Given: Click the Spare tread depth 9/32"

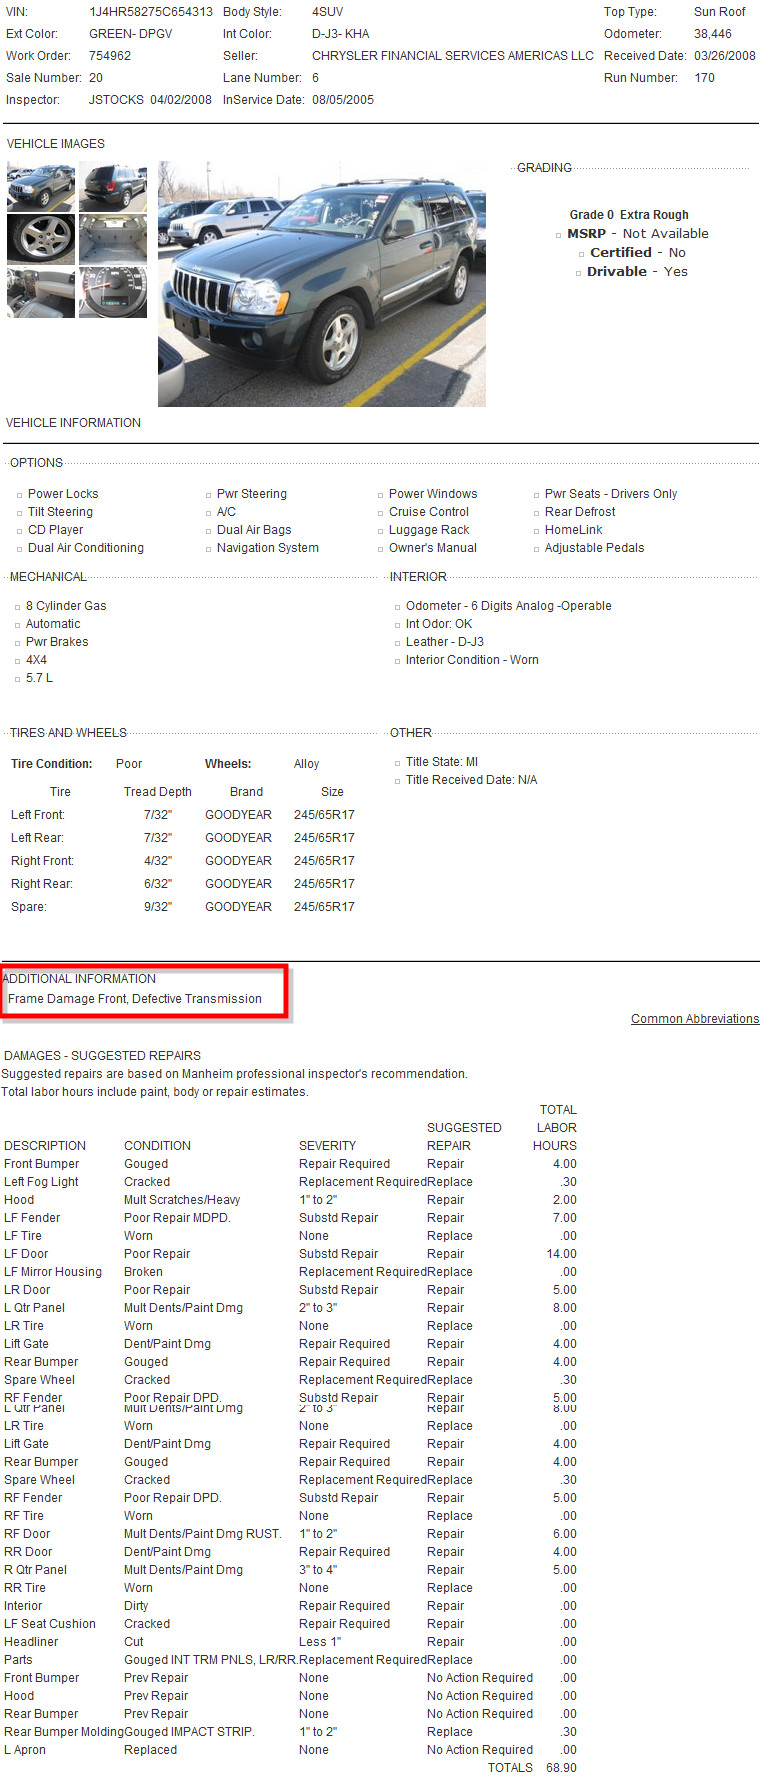Looking at the screenshot, I should coord(158,907).
